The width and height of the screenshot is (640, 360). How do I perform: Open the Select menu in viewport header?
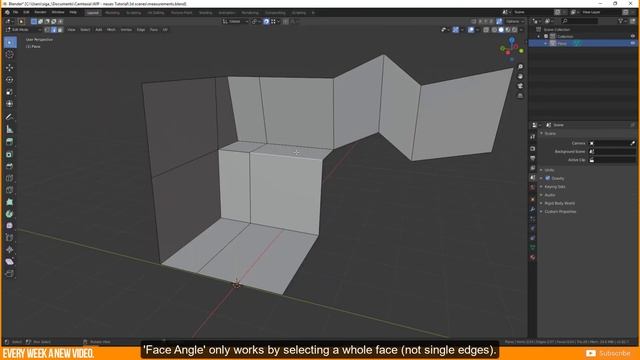85,30
